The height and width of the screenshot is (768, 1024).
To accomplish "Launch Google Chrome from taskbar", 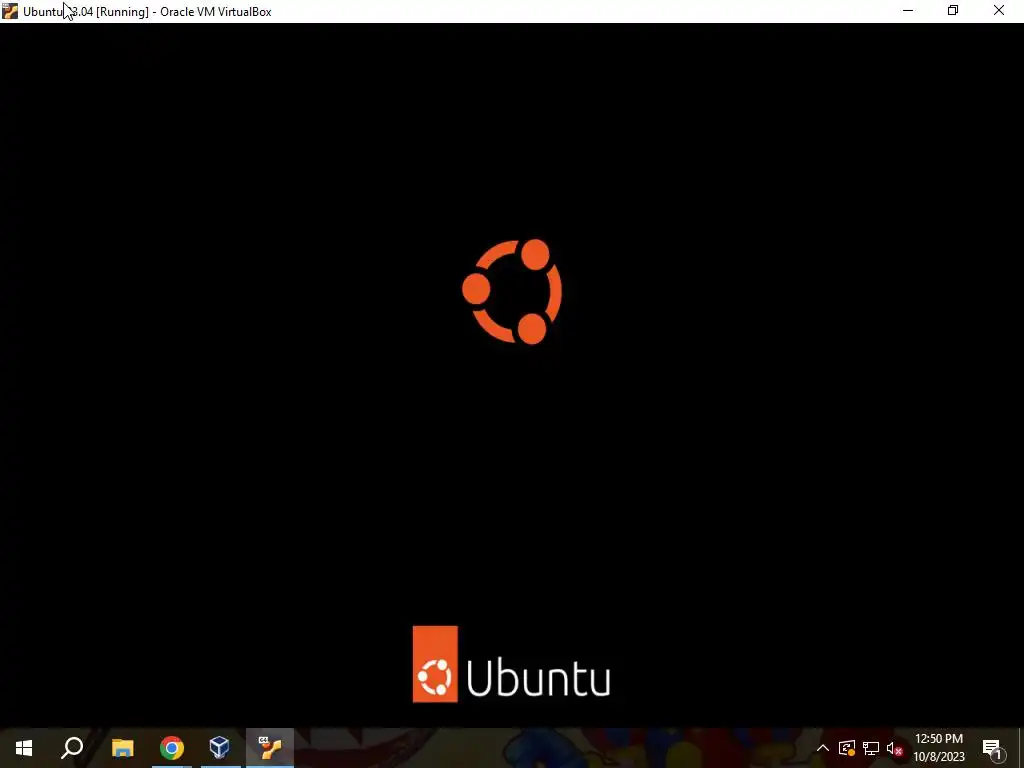I will click(172, 748).
